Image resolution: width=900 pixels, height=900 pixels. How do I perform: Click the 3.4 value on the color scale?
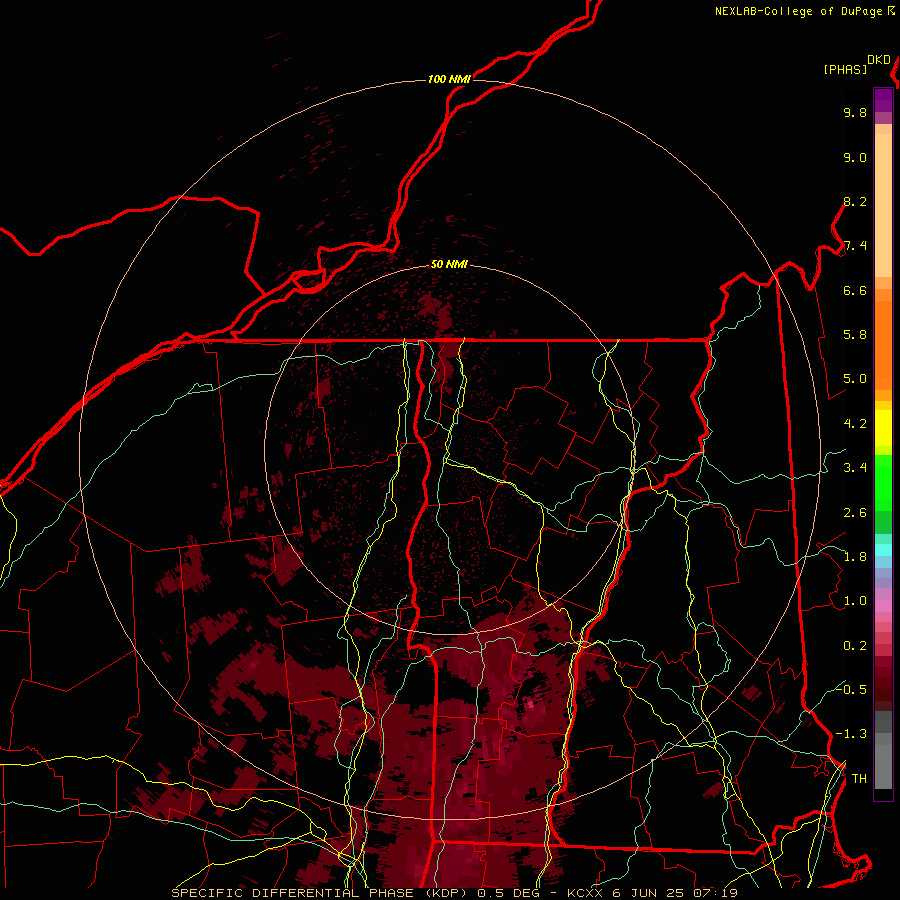[x=855, y=468]
